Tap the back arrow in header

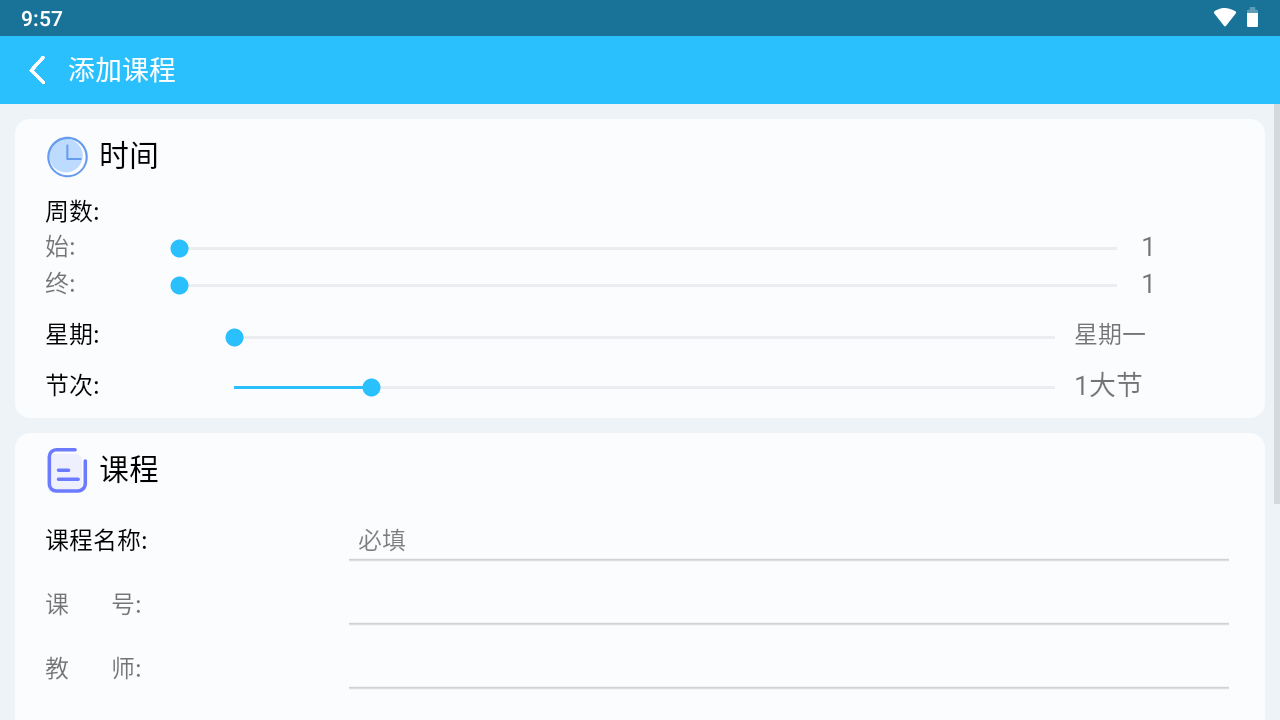pos(38,70)
